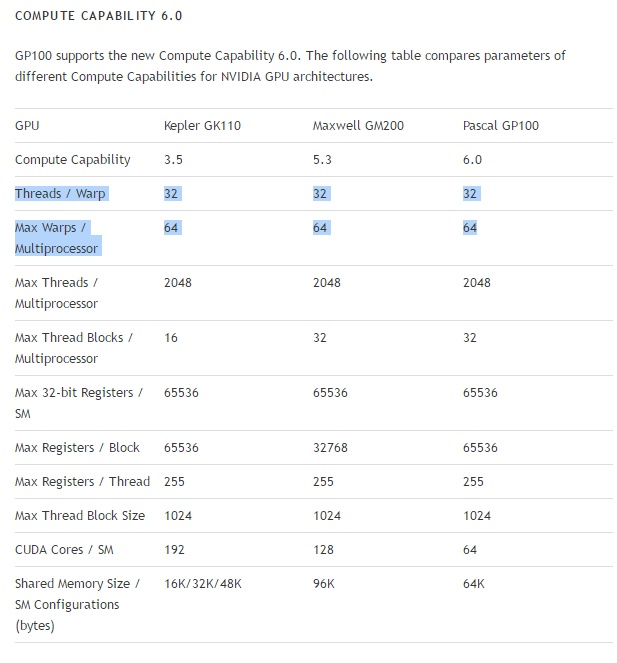Click the Kepler shared memory value 16K/32K/48K

pyautogui.click(x=203, y=584)
